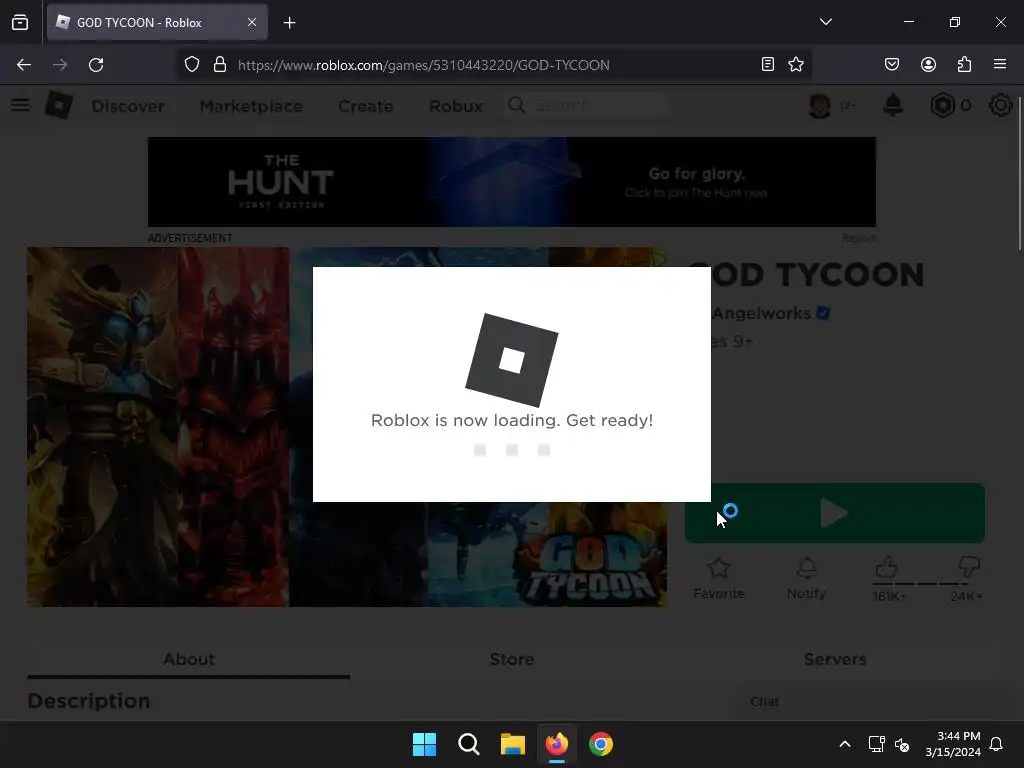Switch to the About tab
This screenshot has height=768, width=1024.
[189, 659]
